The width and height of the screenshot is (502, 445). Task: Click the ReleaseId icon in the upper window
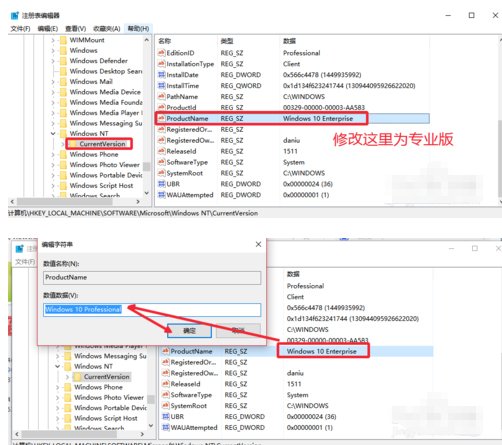coord(161,151)
